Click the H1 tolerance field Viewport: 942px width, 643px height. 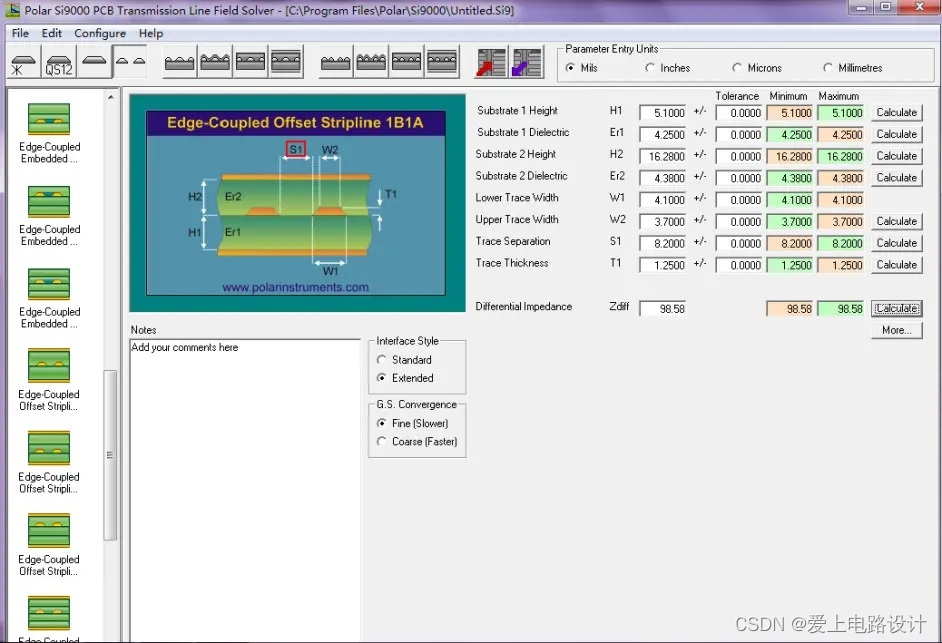pos(739,112)
